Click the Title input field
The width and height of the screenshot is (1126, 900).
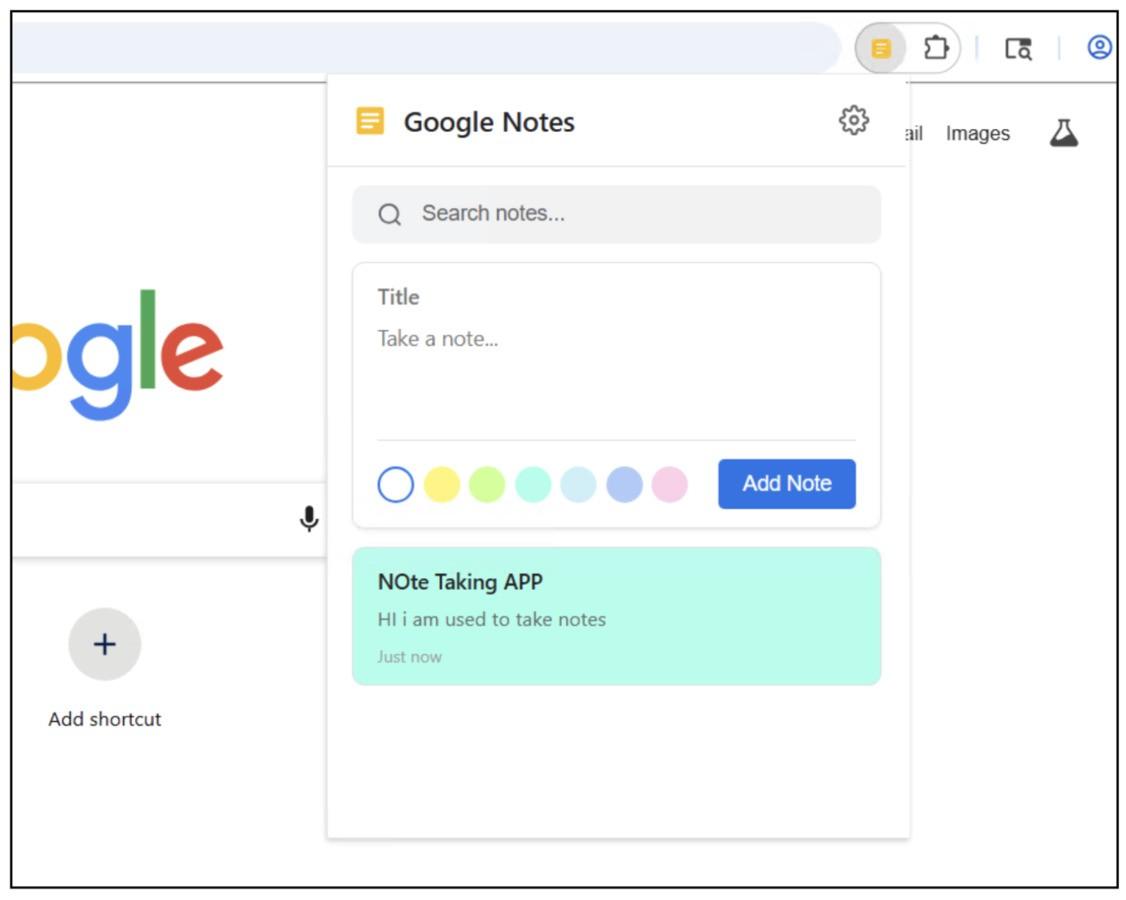click(616, 297)
